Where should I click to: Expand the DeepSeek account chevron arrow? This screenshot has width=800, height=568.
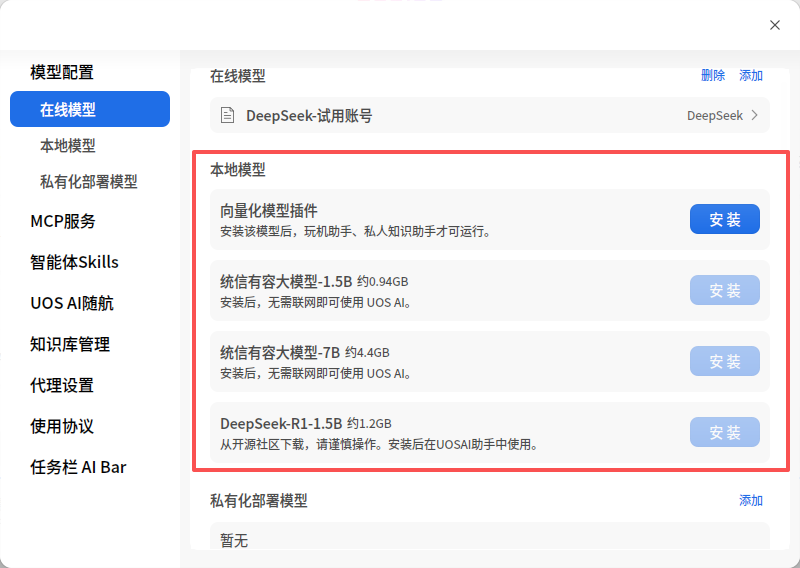(755, 115)
